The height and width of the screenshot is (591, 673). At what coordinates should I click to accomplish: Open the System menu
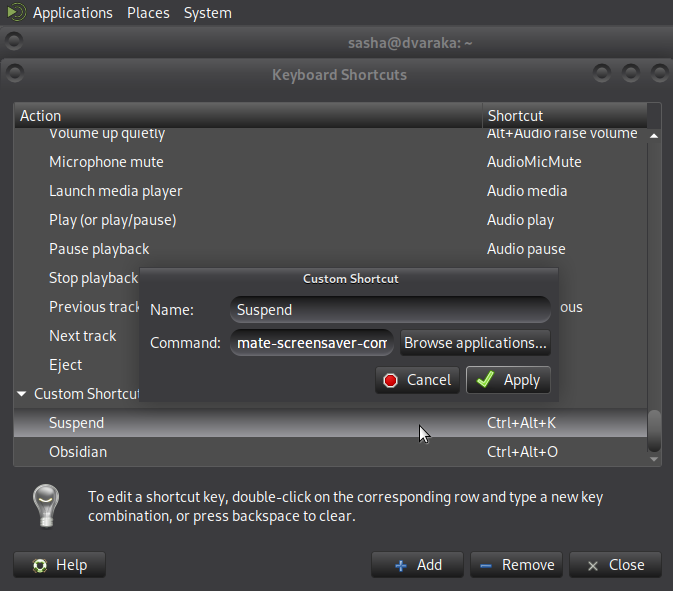tap(208, 13)
